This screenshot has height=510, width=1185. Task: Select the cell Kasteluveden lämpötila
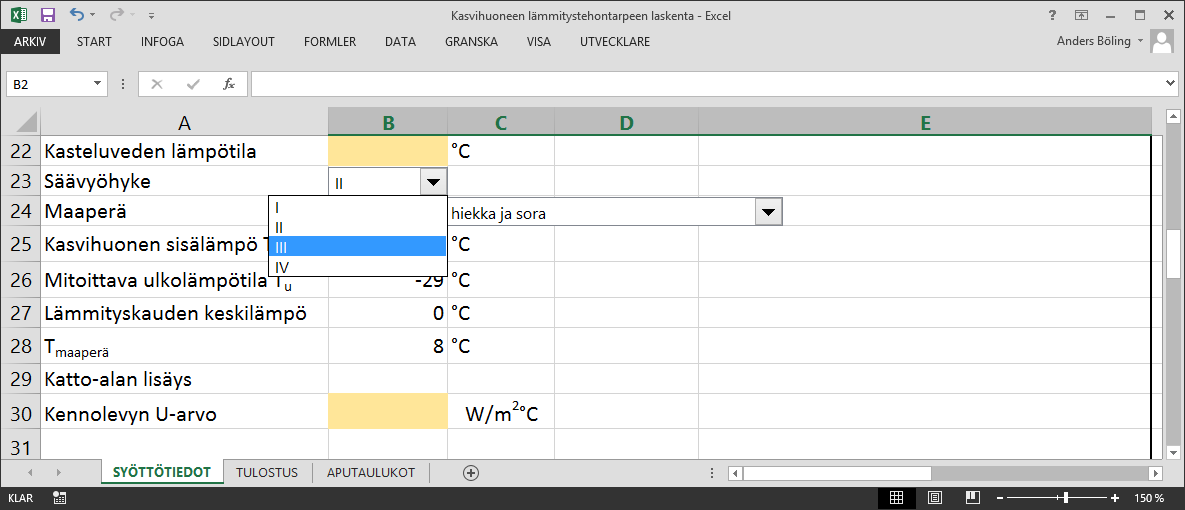(x=184, y=151)
